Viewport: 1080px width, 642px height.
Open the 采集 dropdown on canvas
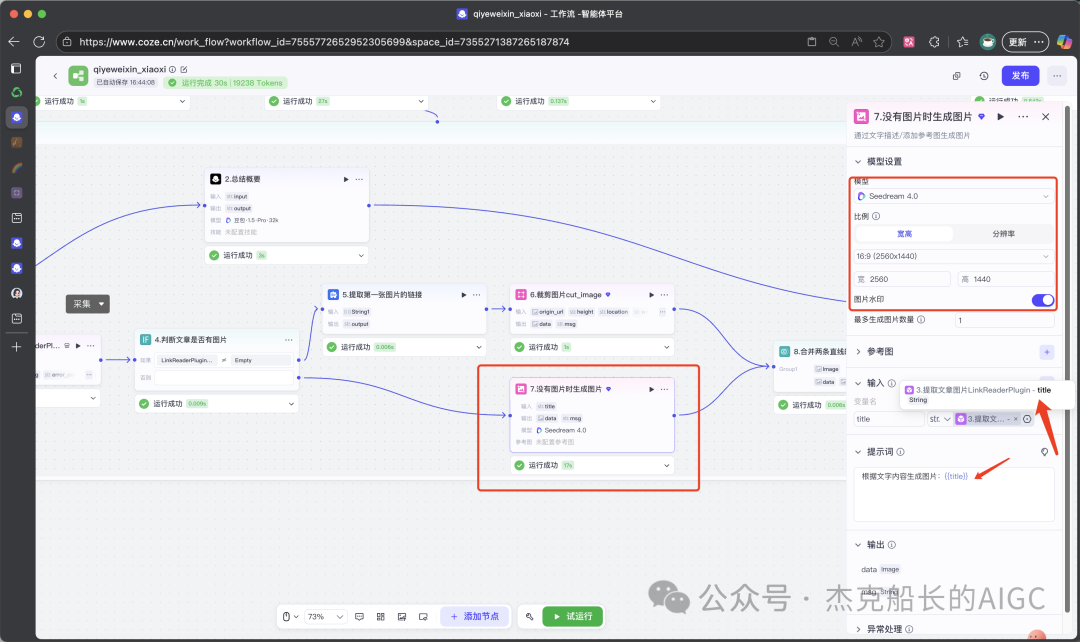(88, 304)
